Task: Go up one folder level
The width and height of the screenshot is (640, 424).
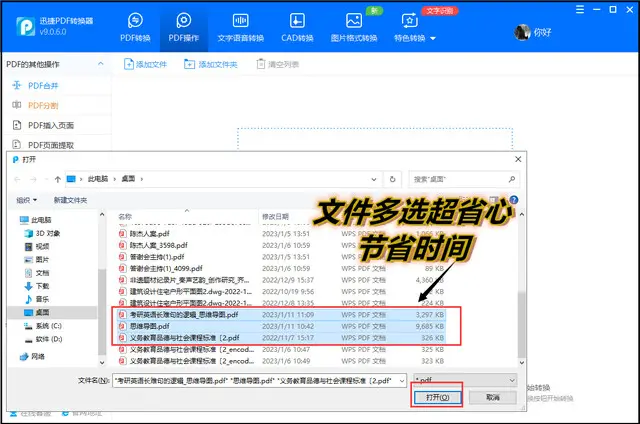Action: pyautogui.click(x=58, y=179)
